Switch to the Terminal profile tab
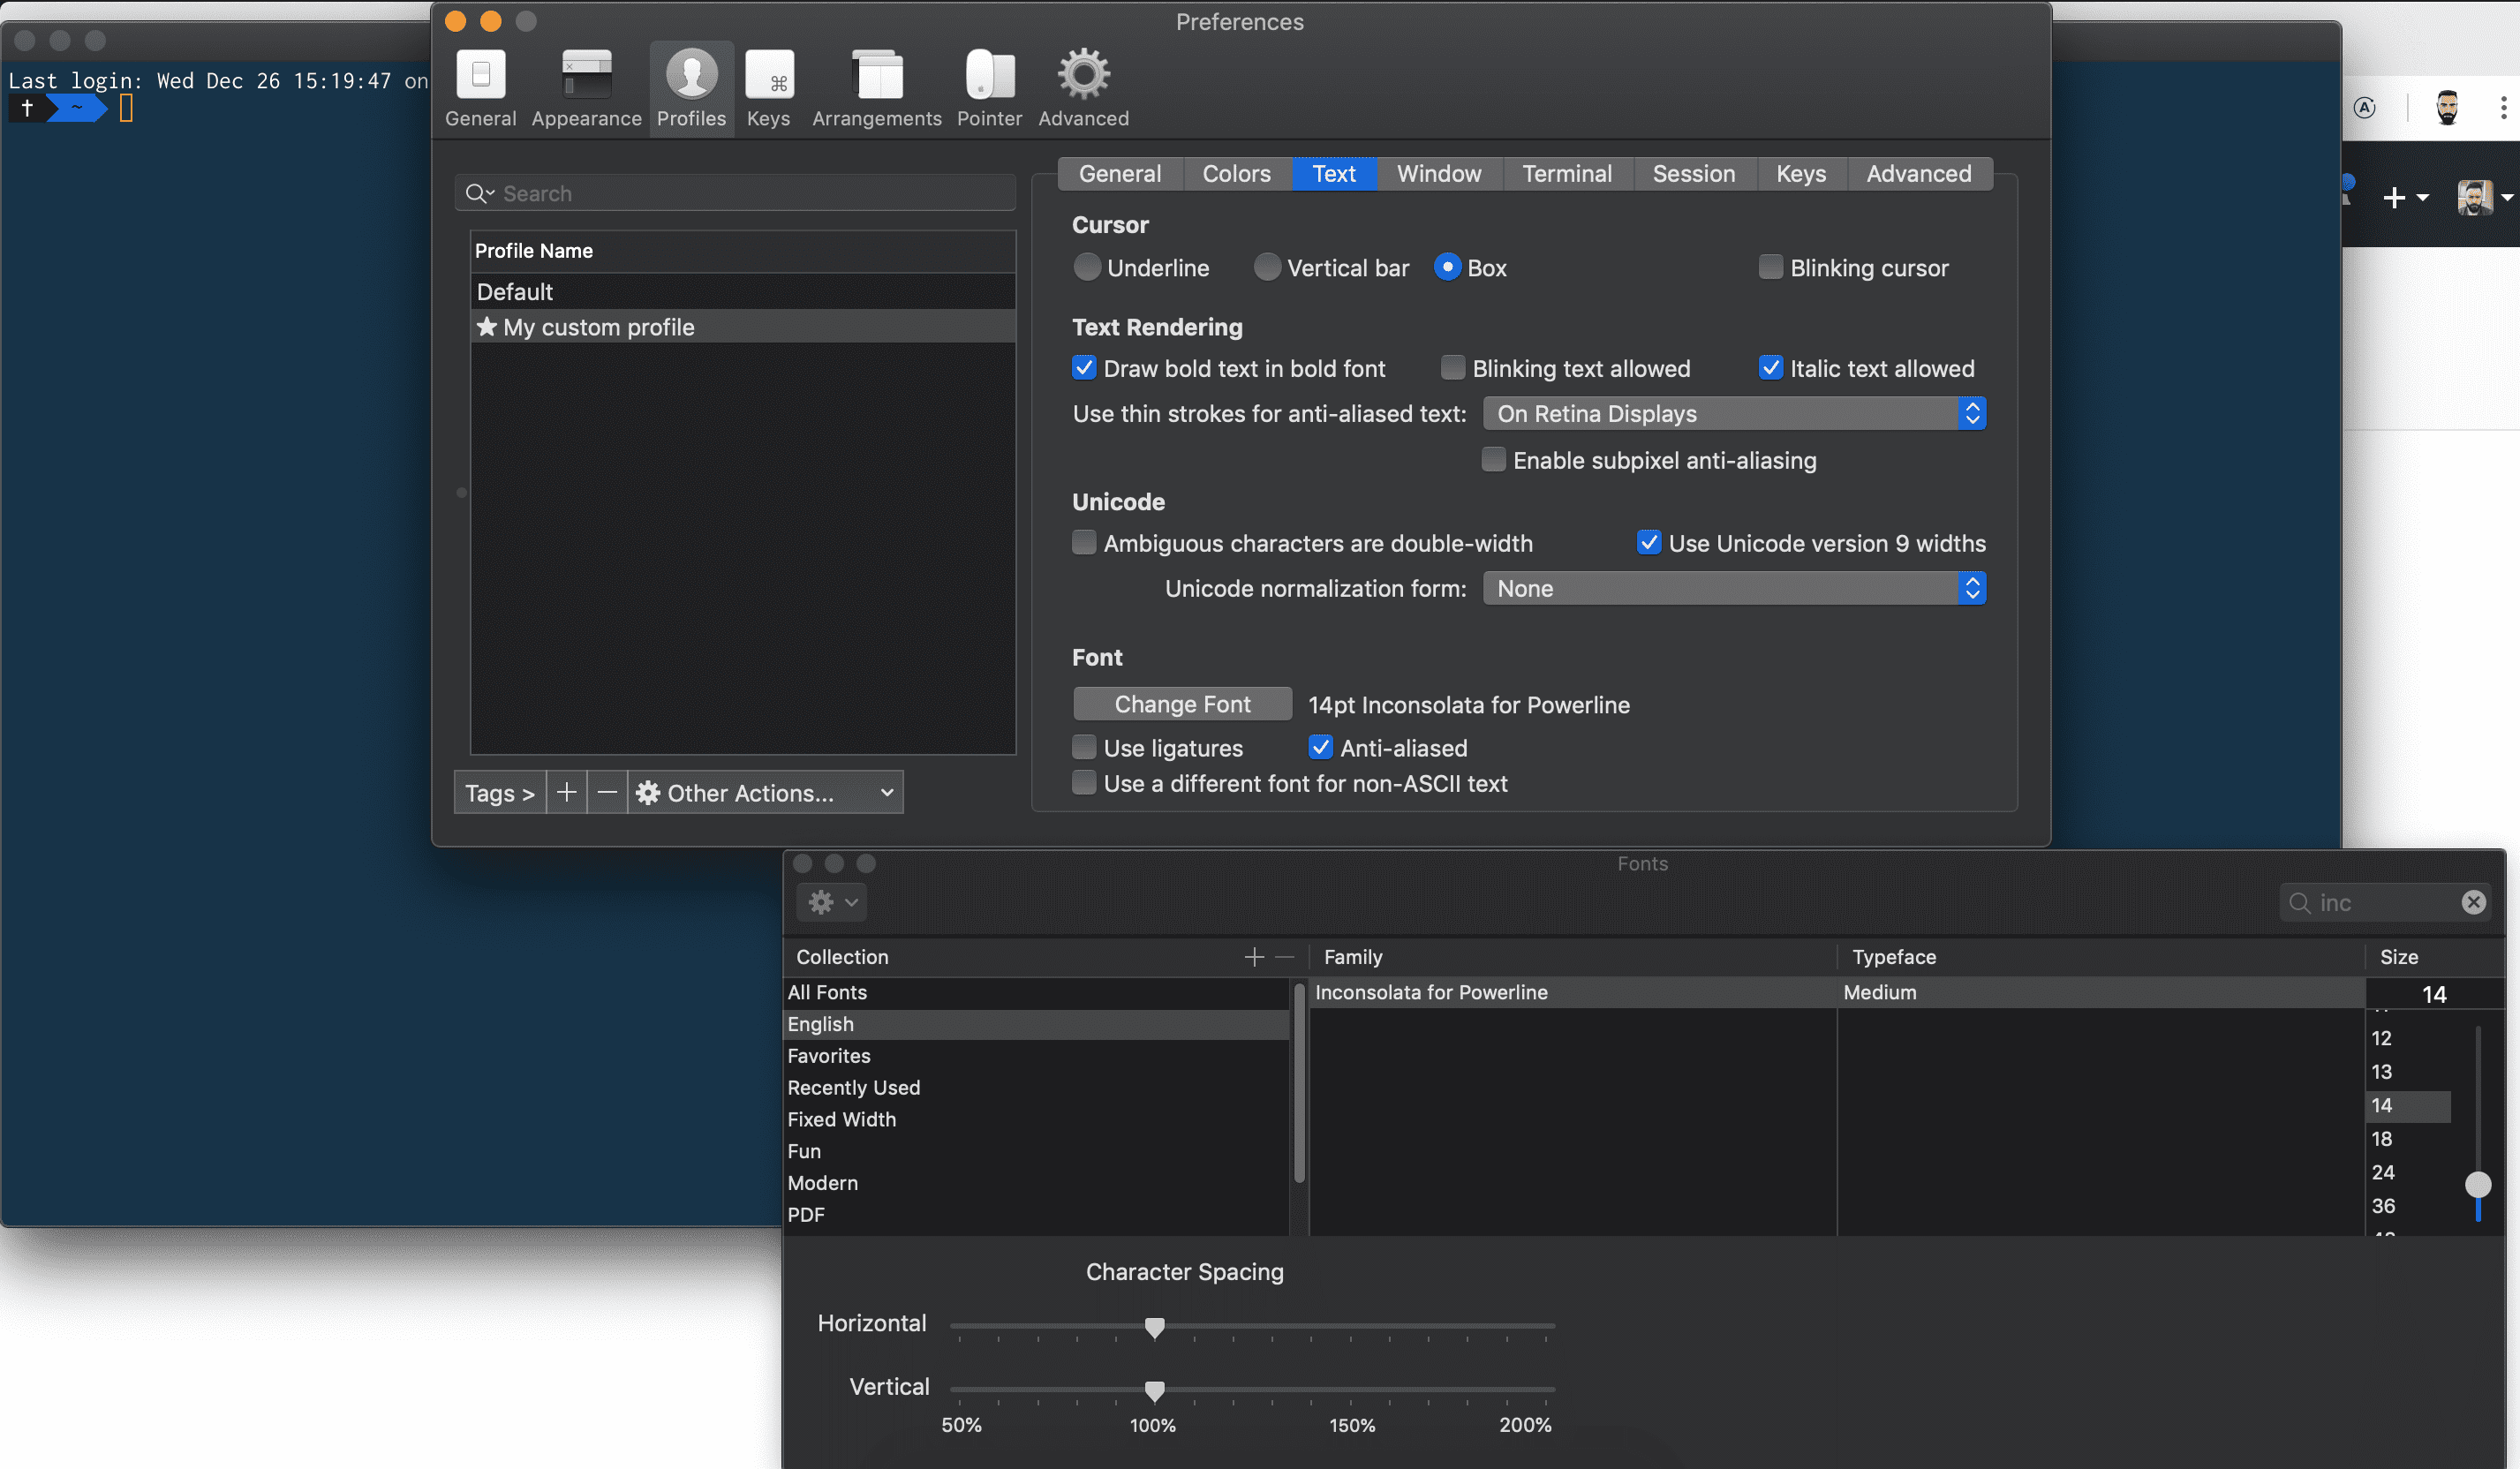The width and height of the screenshot is (2520, 1469). pyautogui.click(x=1567, y=173)
